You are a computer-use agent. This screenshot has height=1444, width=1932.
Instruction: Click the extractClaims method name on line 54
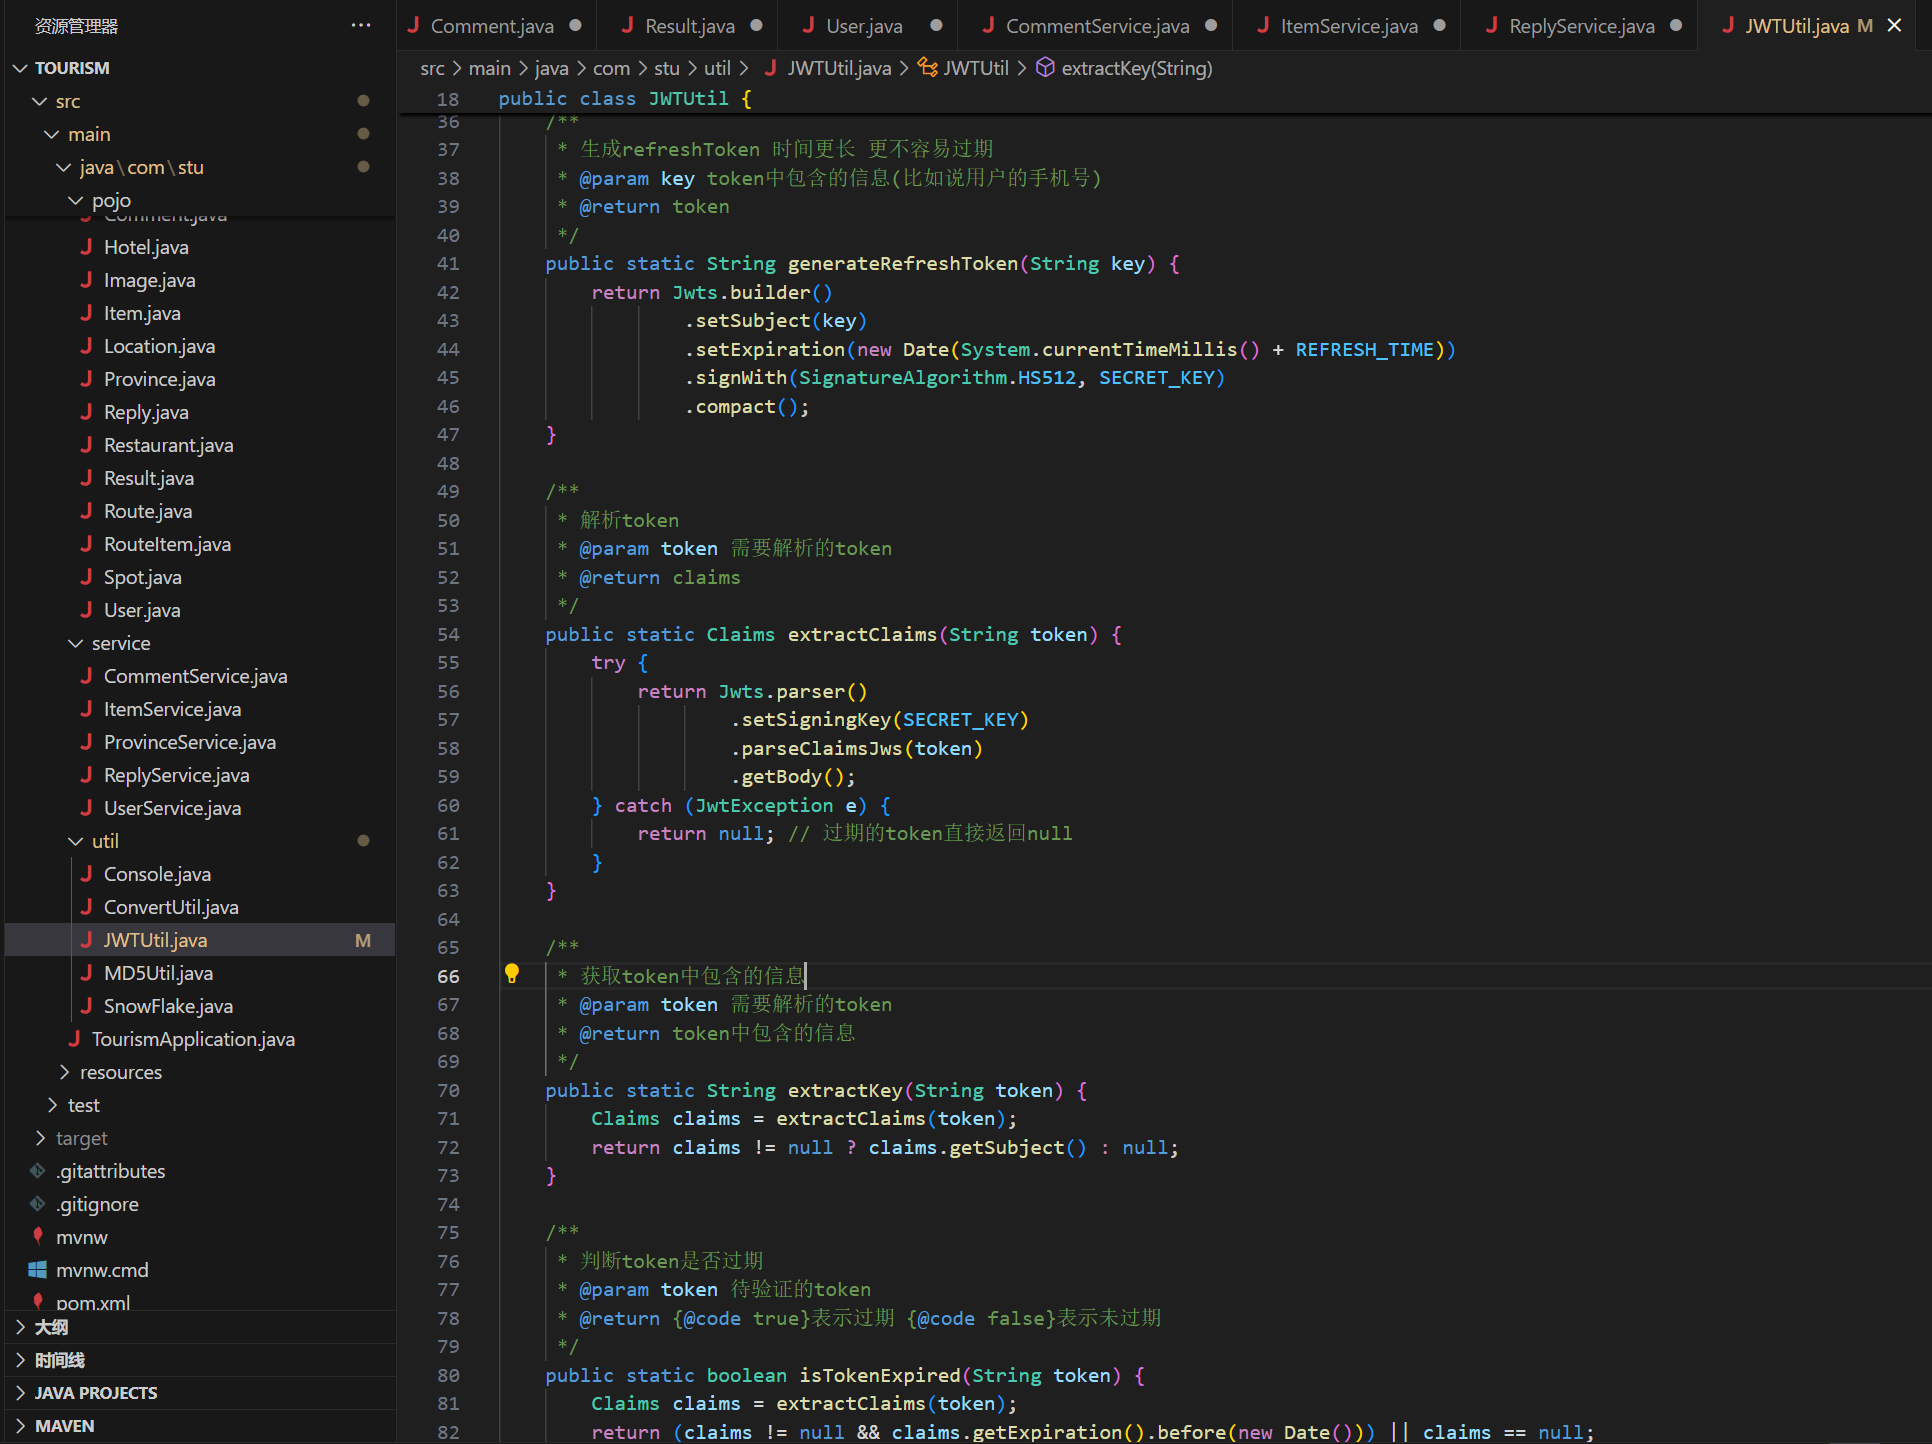(x=862, y=634)
